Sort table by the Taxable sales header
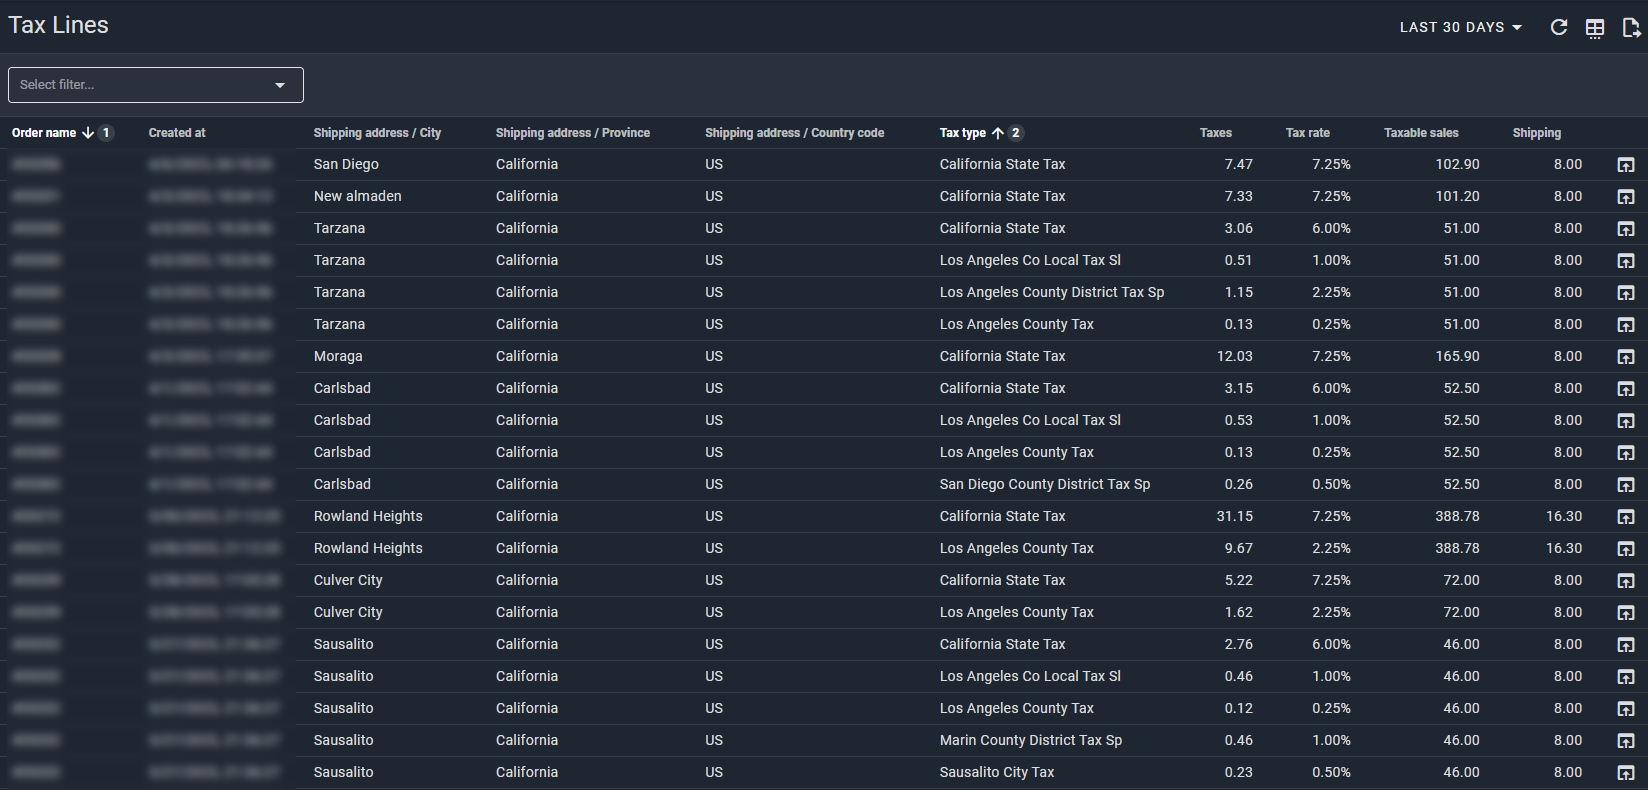 [x=1421, y=133]
